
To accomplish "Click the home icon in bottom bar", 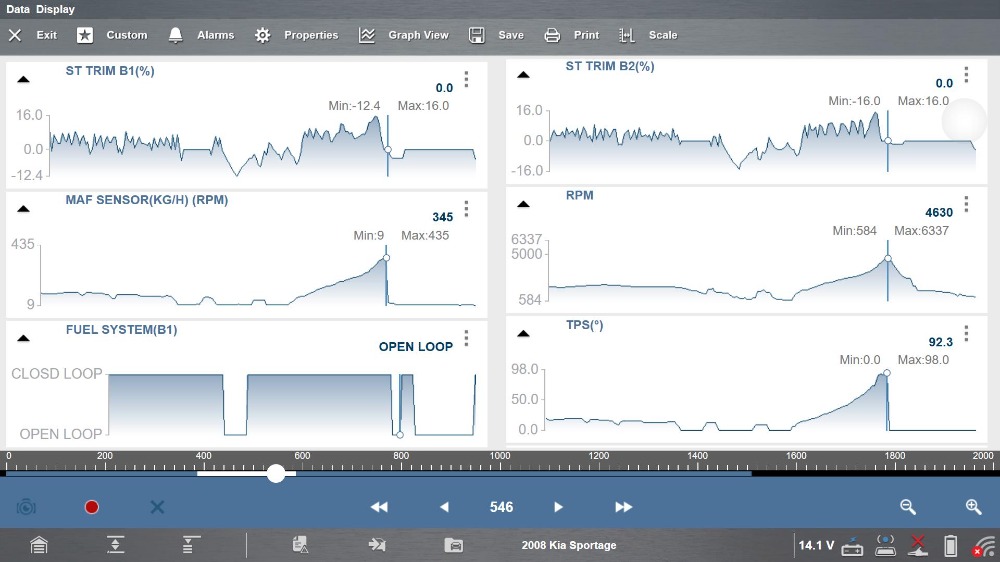I will 38,545.
